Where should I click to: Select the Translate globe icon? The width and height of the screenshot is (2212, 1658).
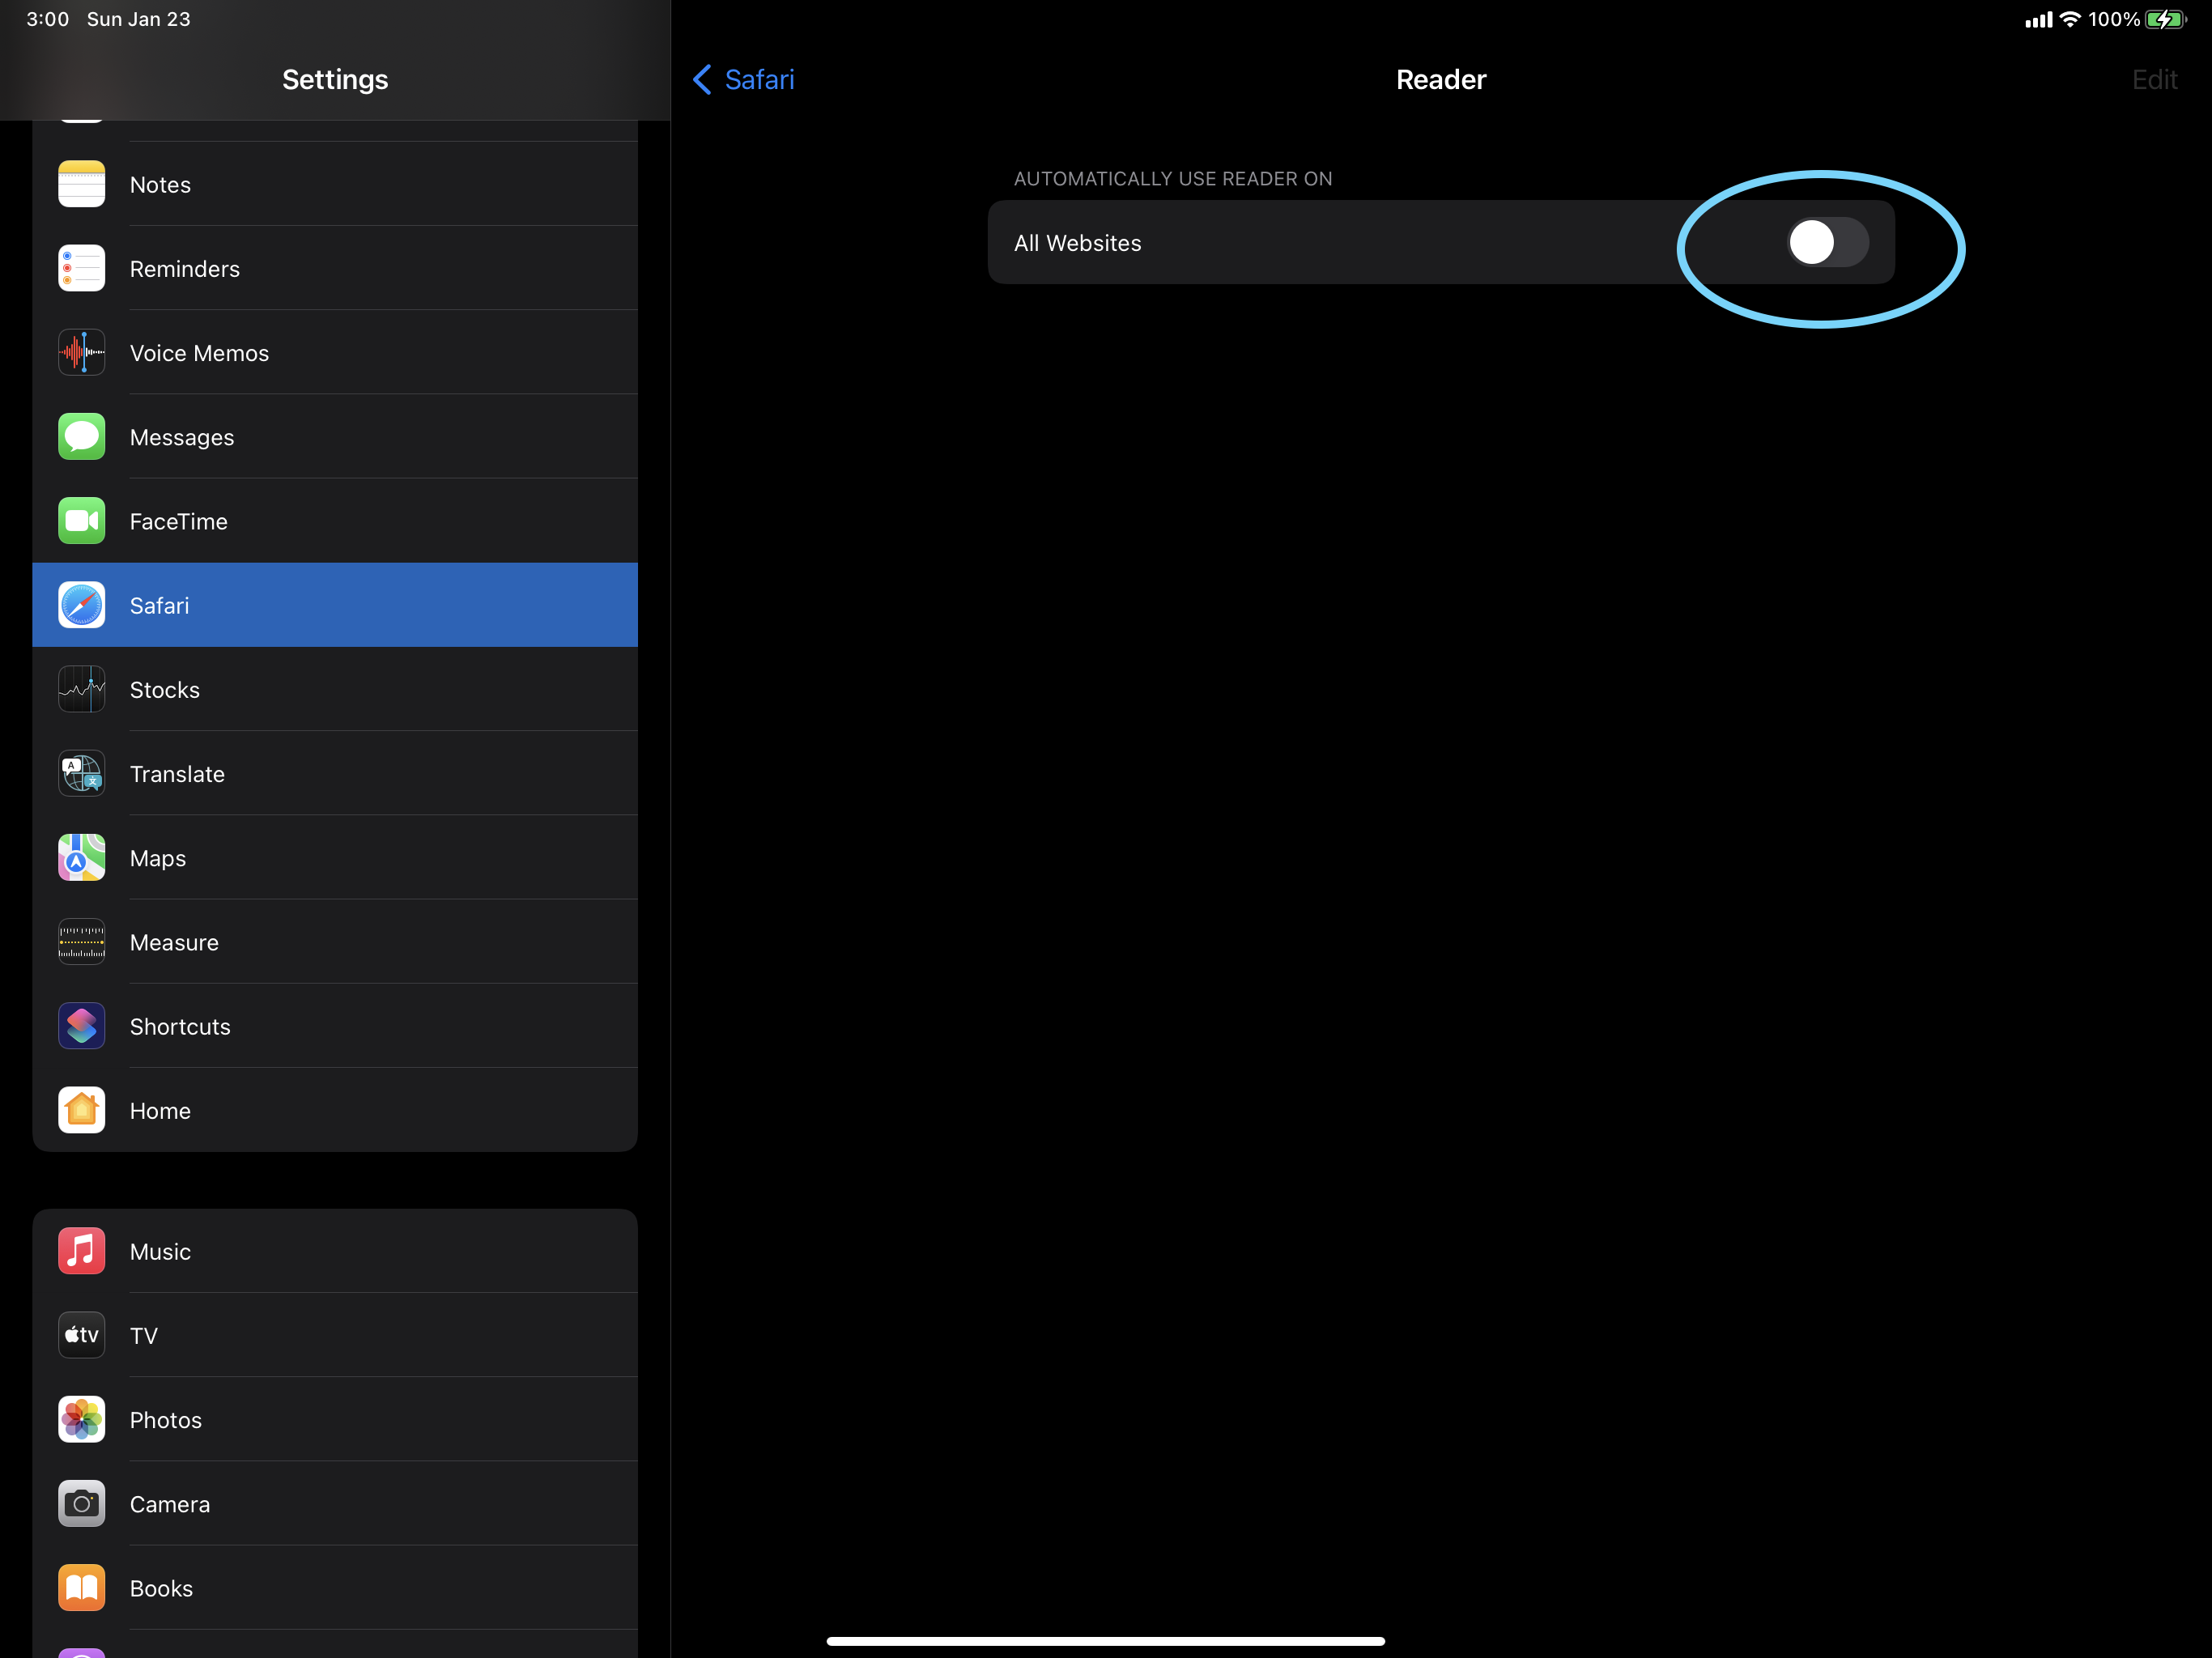tap(81, 774)
